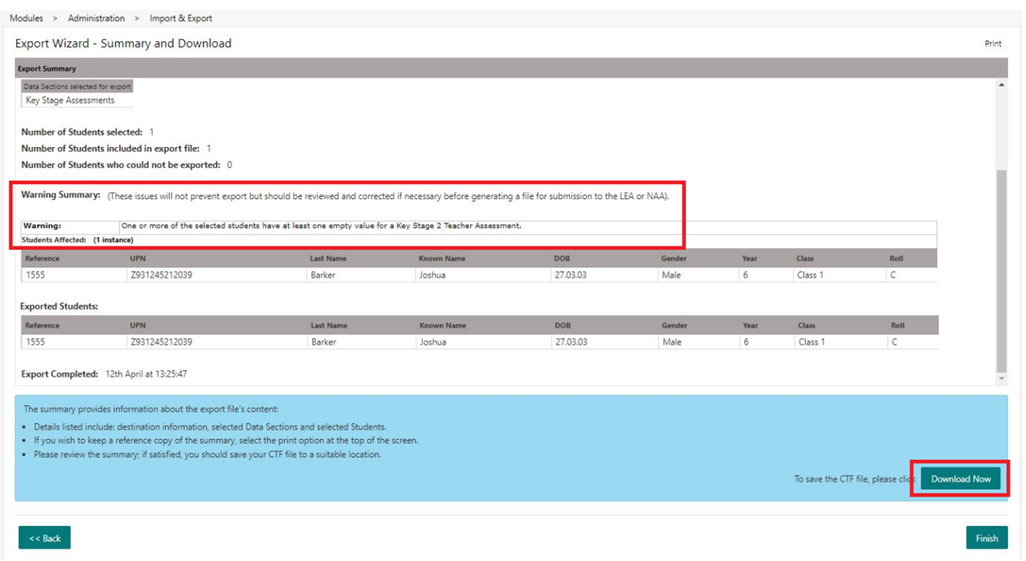Screen dimensions: 1026x561
Task: Open the Administration breadcrumb
Action: [96, 18]
